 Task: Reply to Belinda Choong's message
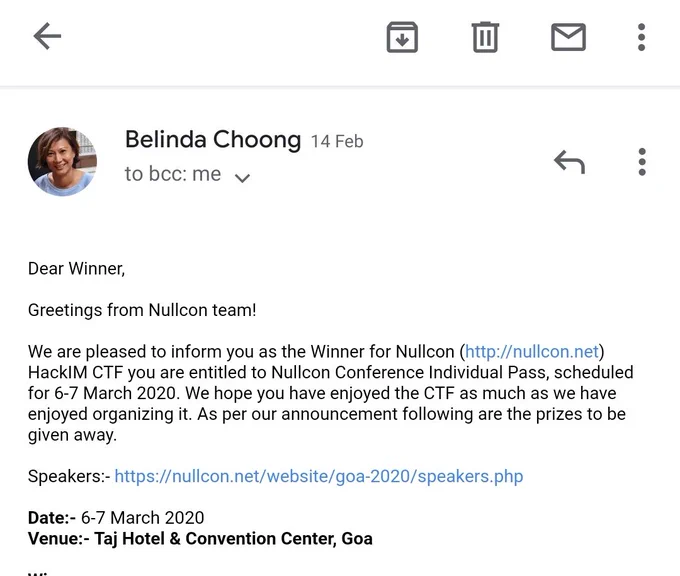click(x=569, y=162)
